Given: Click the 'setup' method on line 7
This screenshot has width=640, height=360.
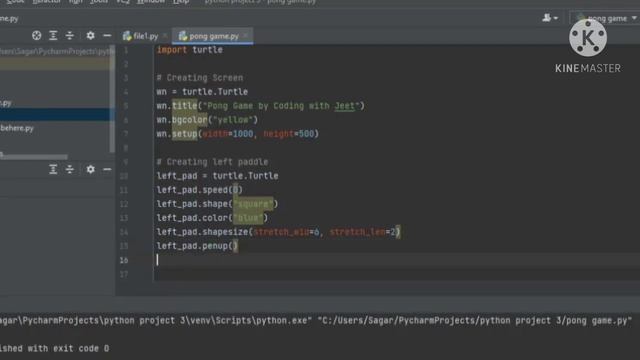Looking at the screenshot, I should 184,134.
